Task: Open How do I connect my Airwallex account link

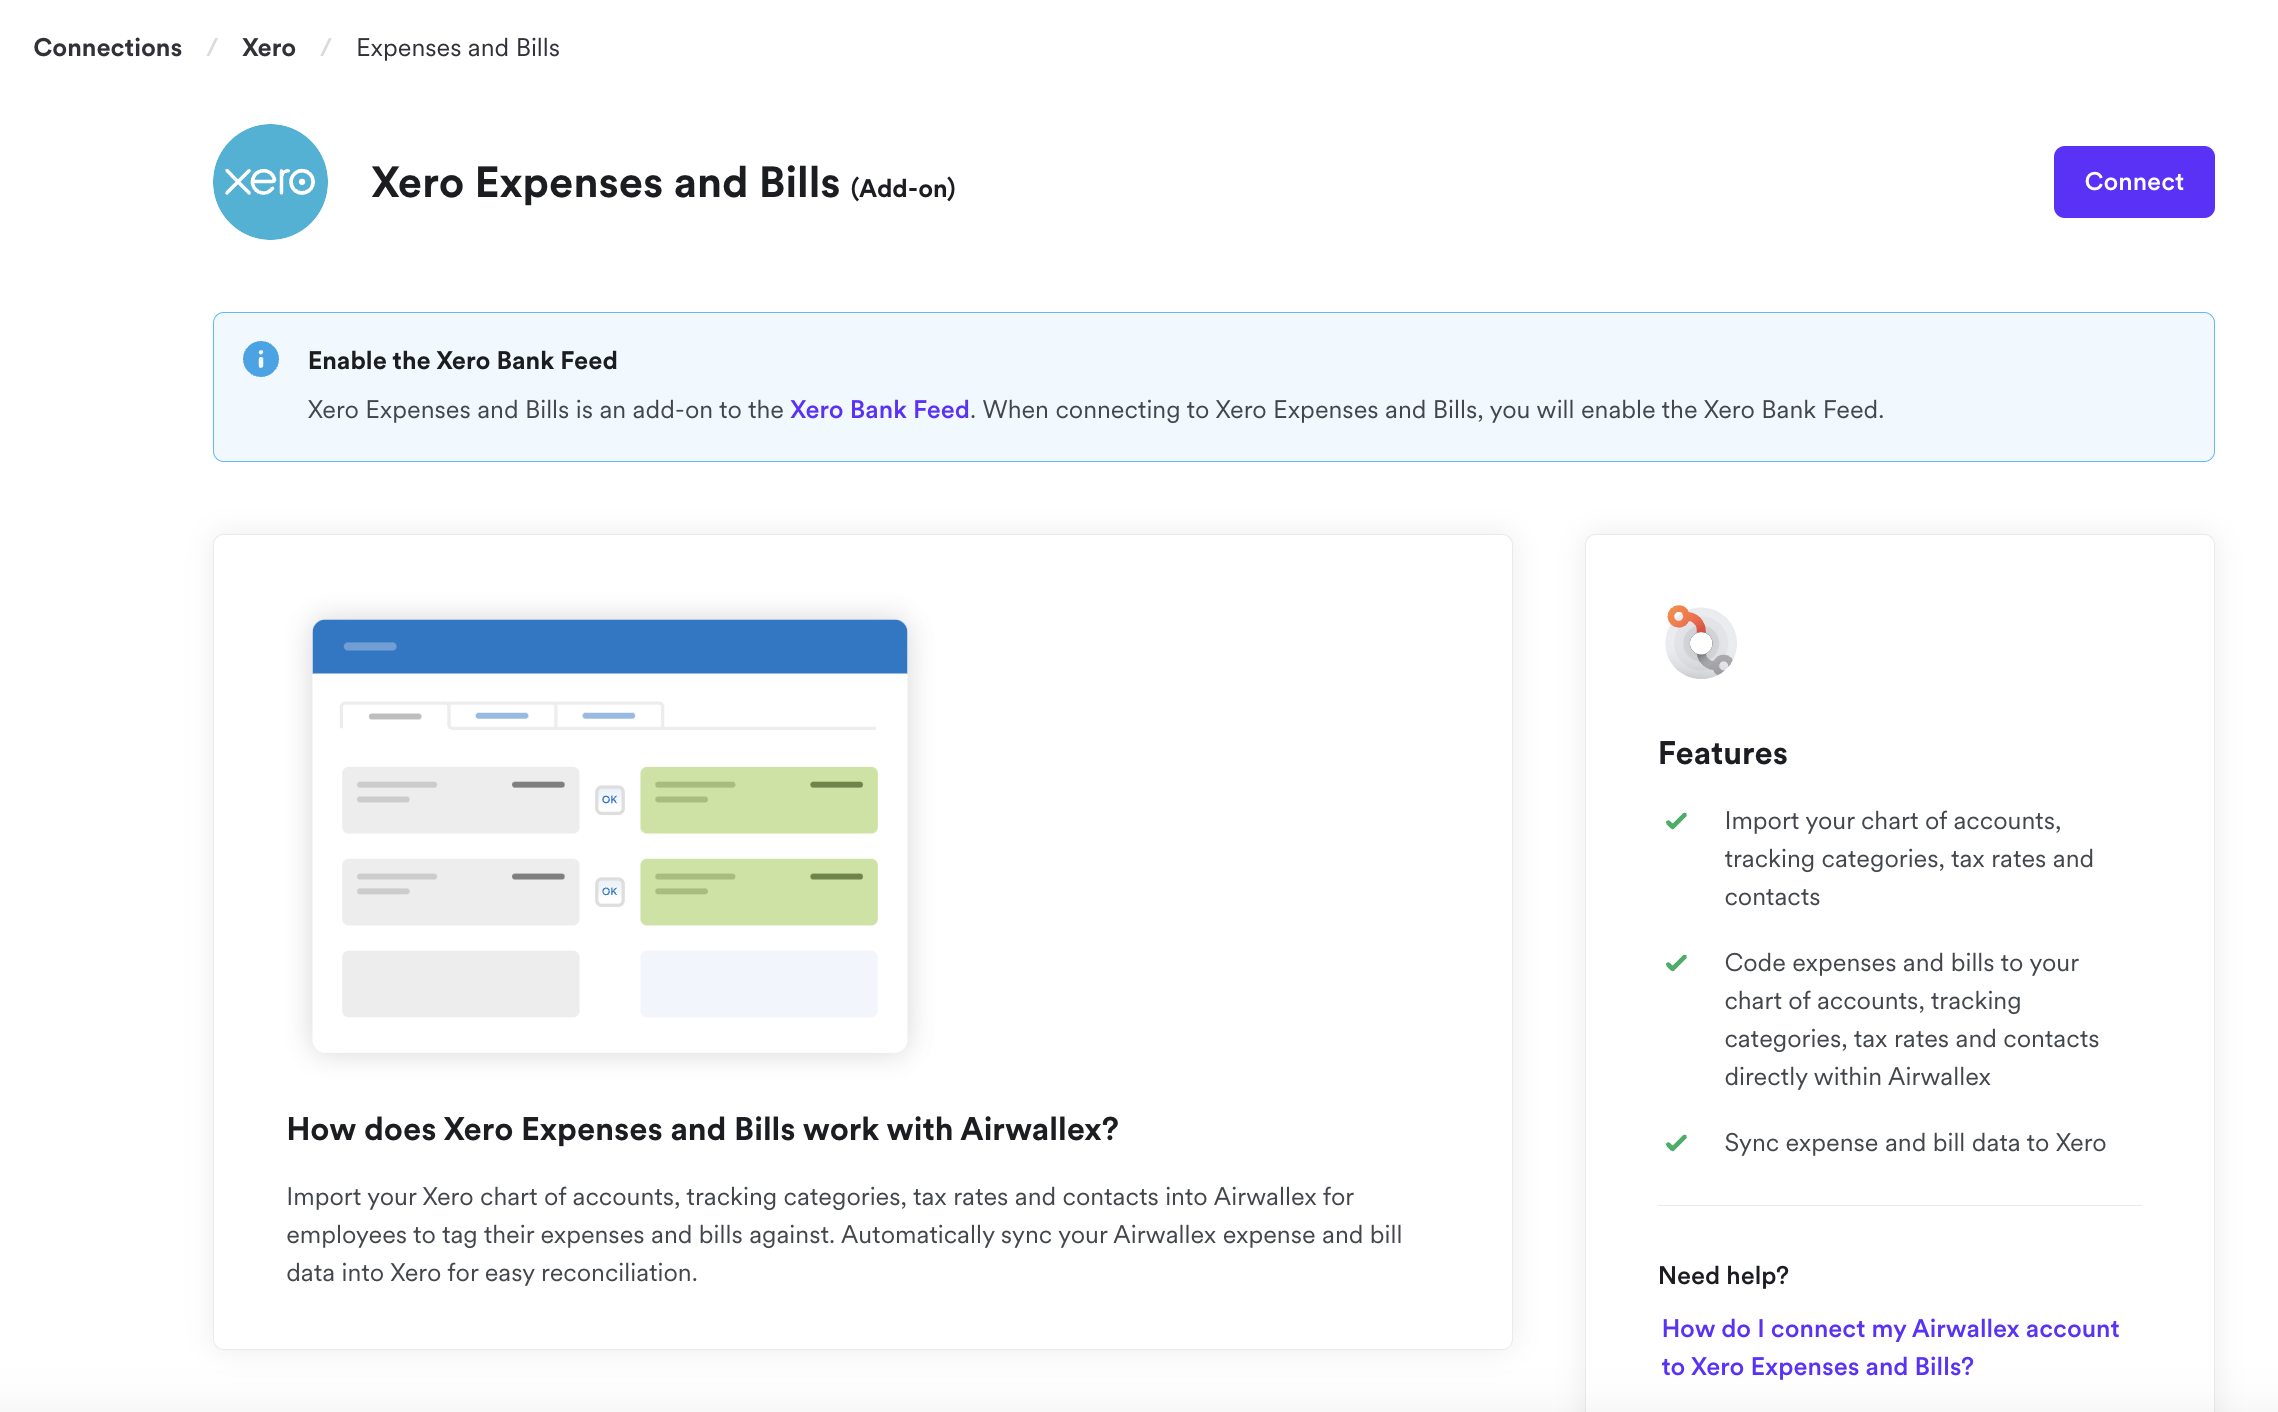Action: (x=1890, y=1347)
